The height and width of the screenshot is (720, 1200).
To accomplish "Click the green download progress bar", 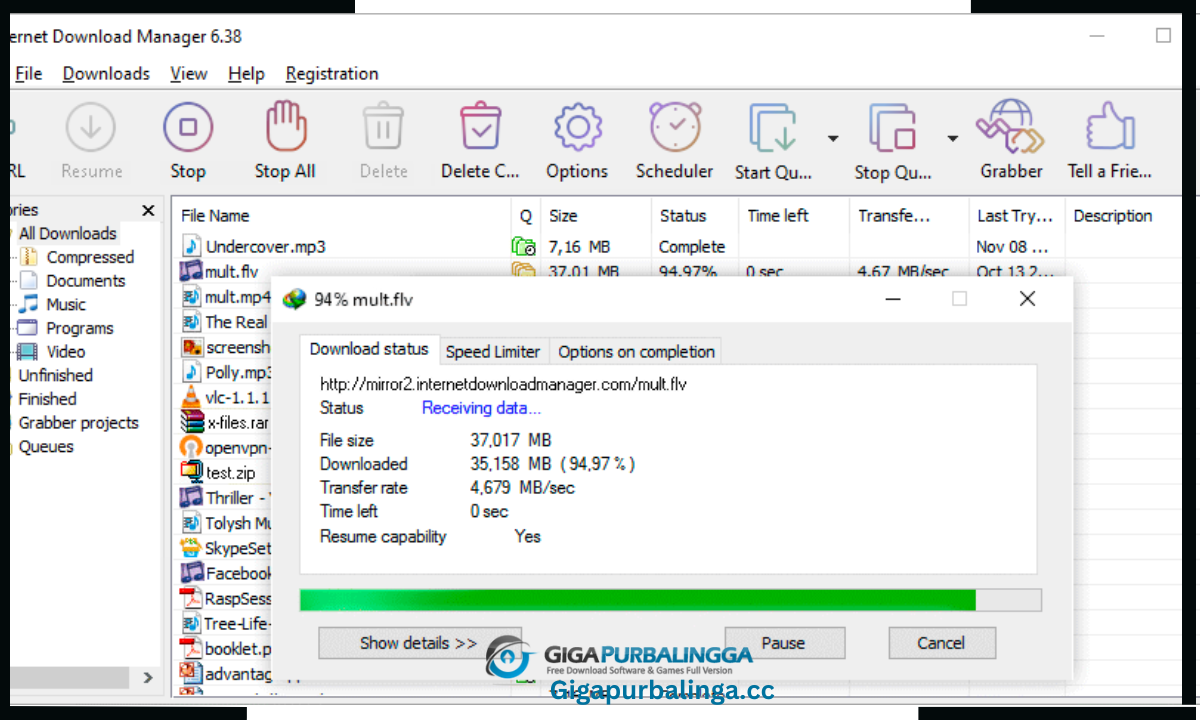I will click(638, 600).
